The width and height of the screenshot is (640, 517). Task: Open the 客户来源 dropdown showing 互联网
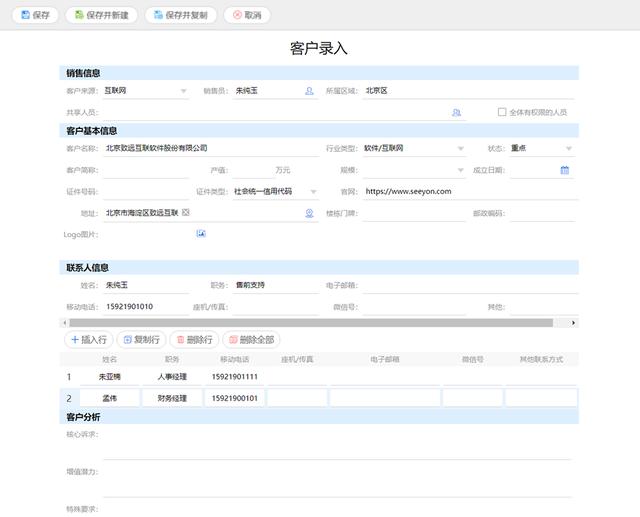[x=146, y=91]
